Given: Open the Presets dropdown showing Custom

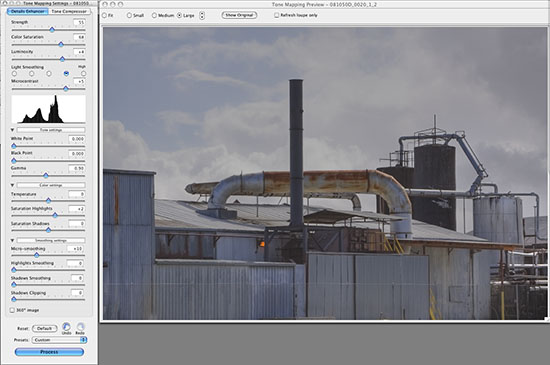Looking at the screenshot, I should pos(59,340).
